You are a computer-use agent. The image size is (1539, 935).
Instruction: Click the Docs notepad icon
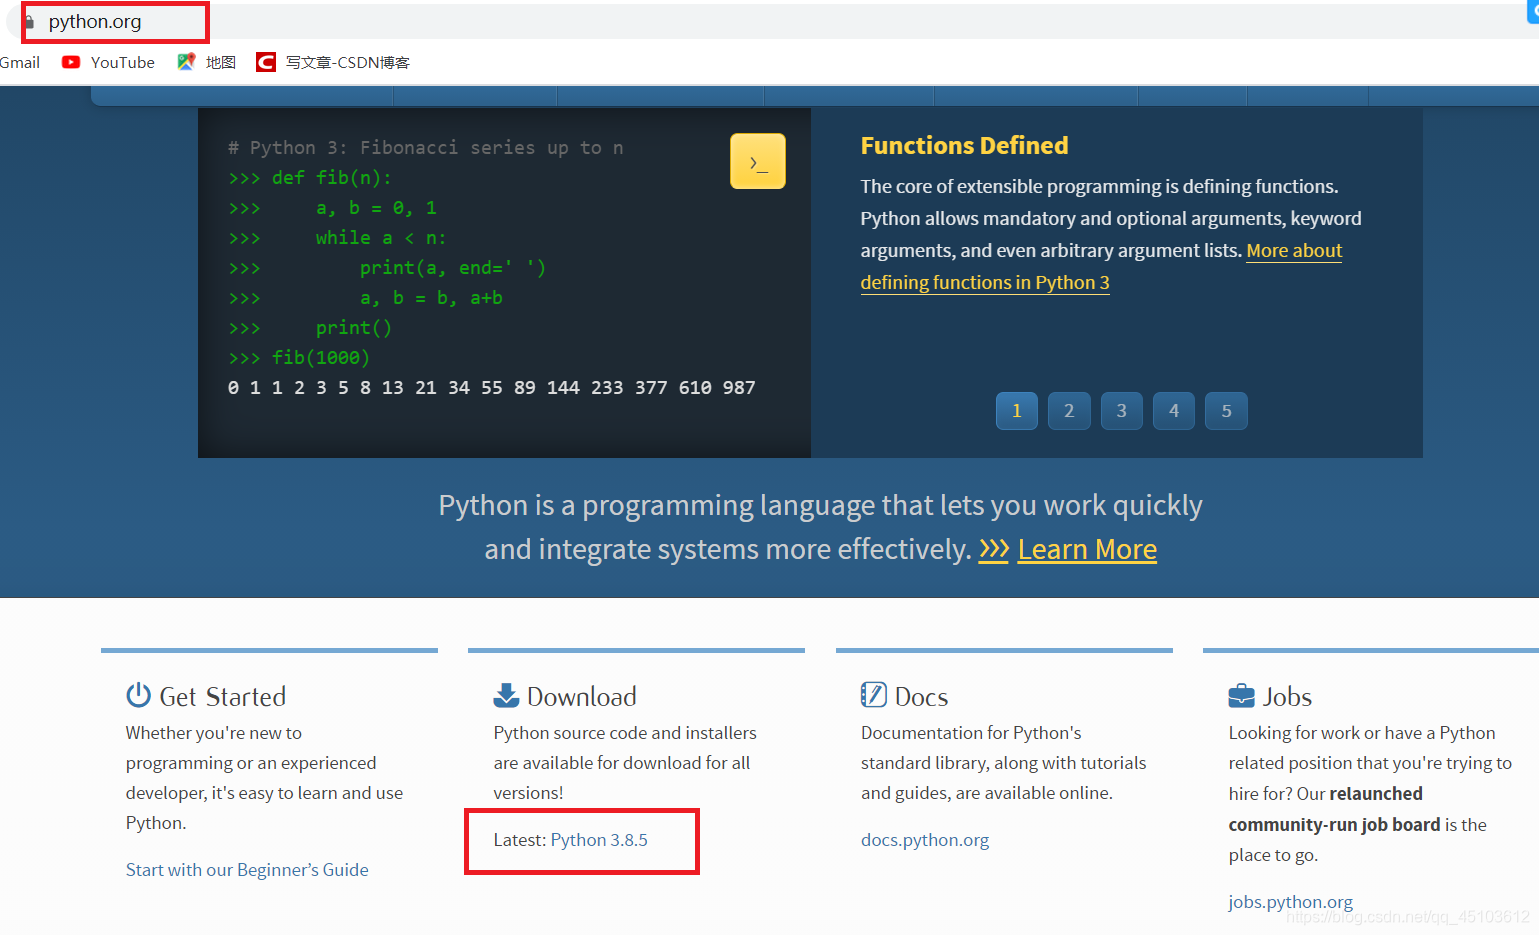coord(874,695)
